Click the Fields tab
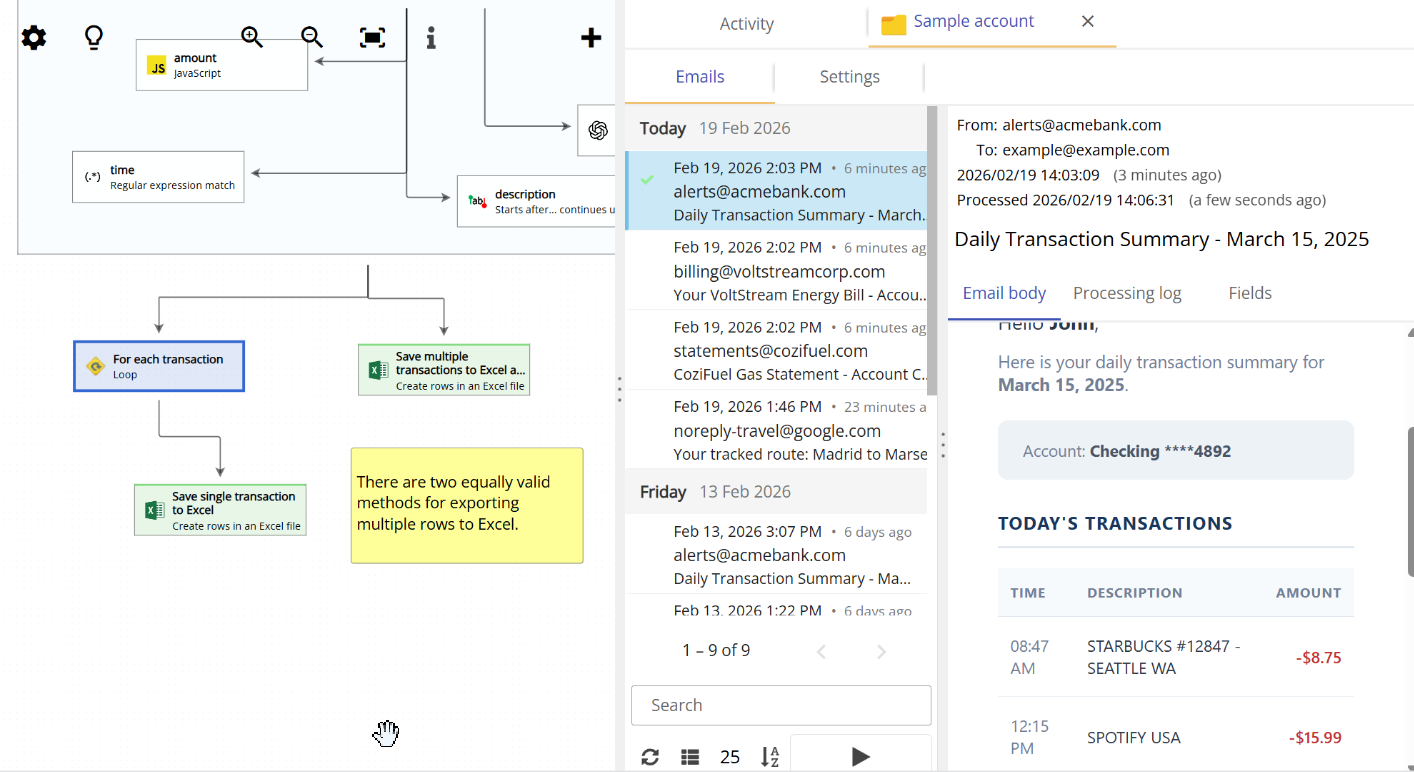Viewport: 1414px width, 772px height. coord(1250,292)
